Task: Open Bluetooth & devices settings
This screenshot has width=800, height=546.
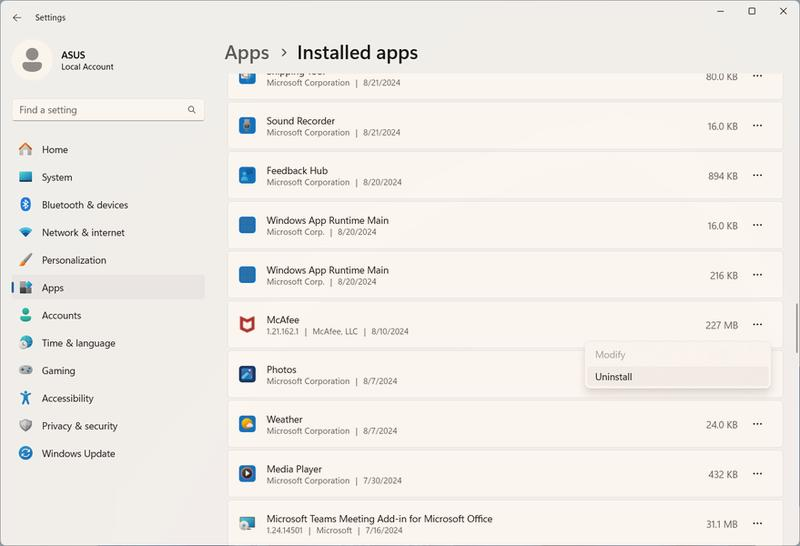Action: click(x=108, y=205)
